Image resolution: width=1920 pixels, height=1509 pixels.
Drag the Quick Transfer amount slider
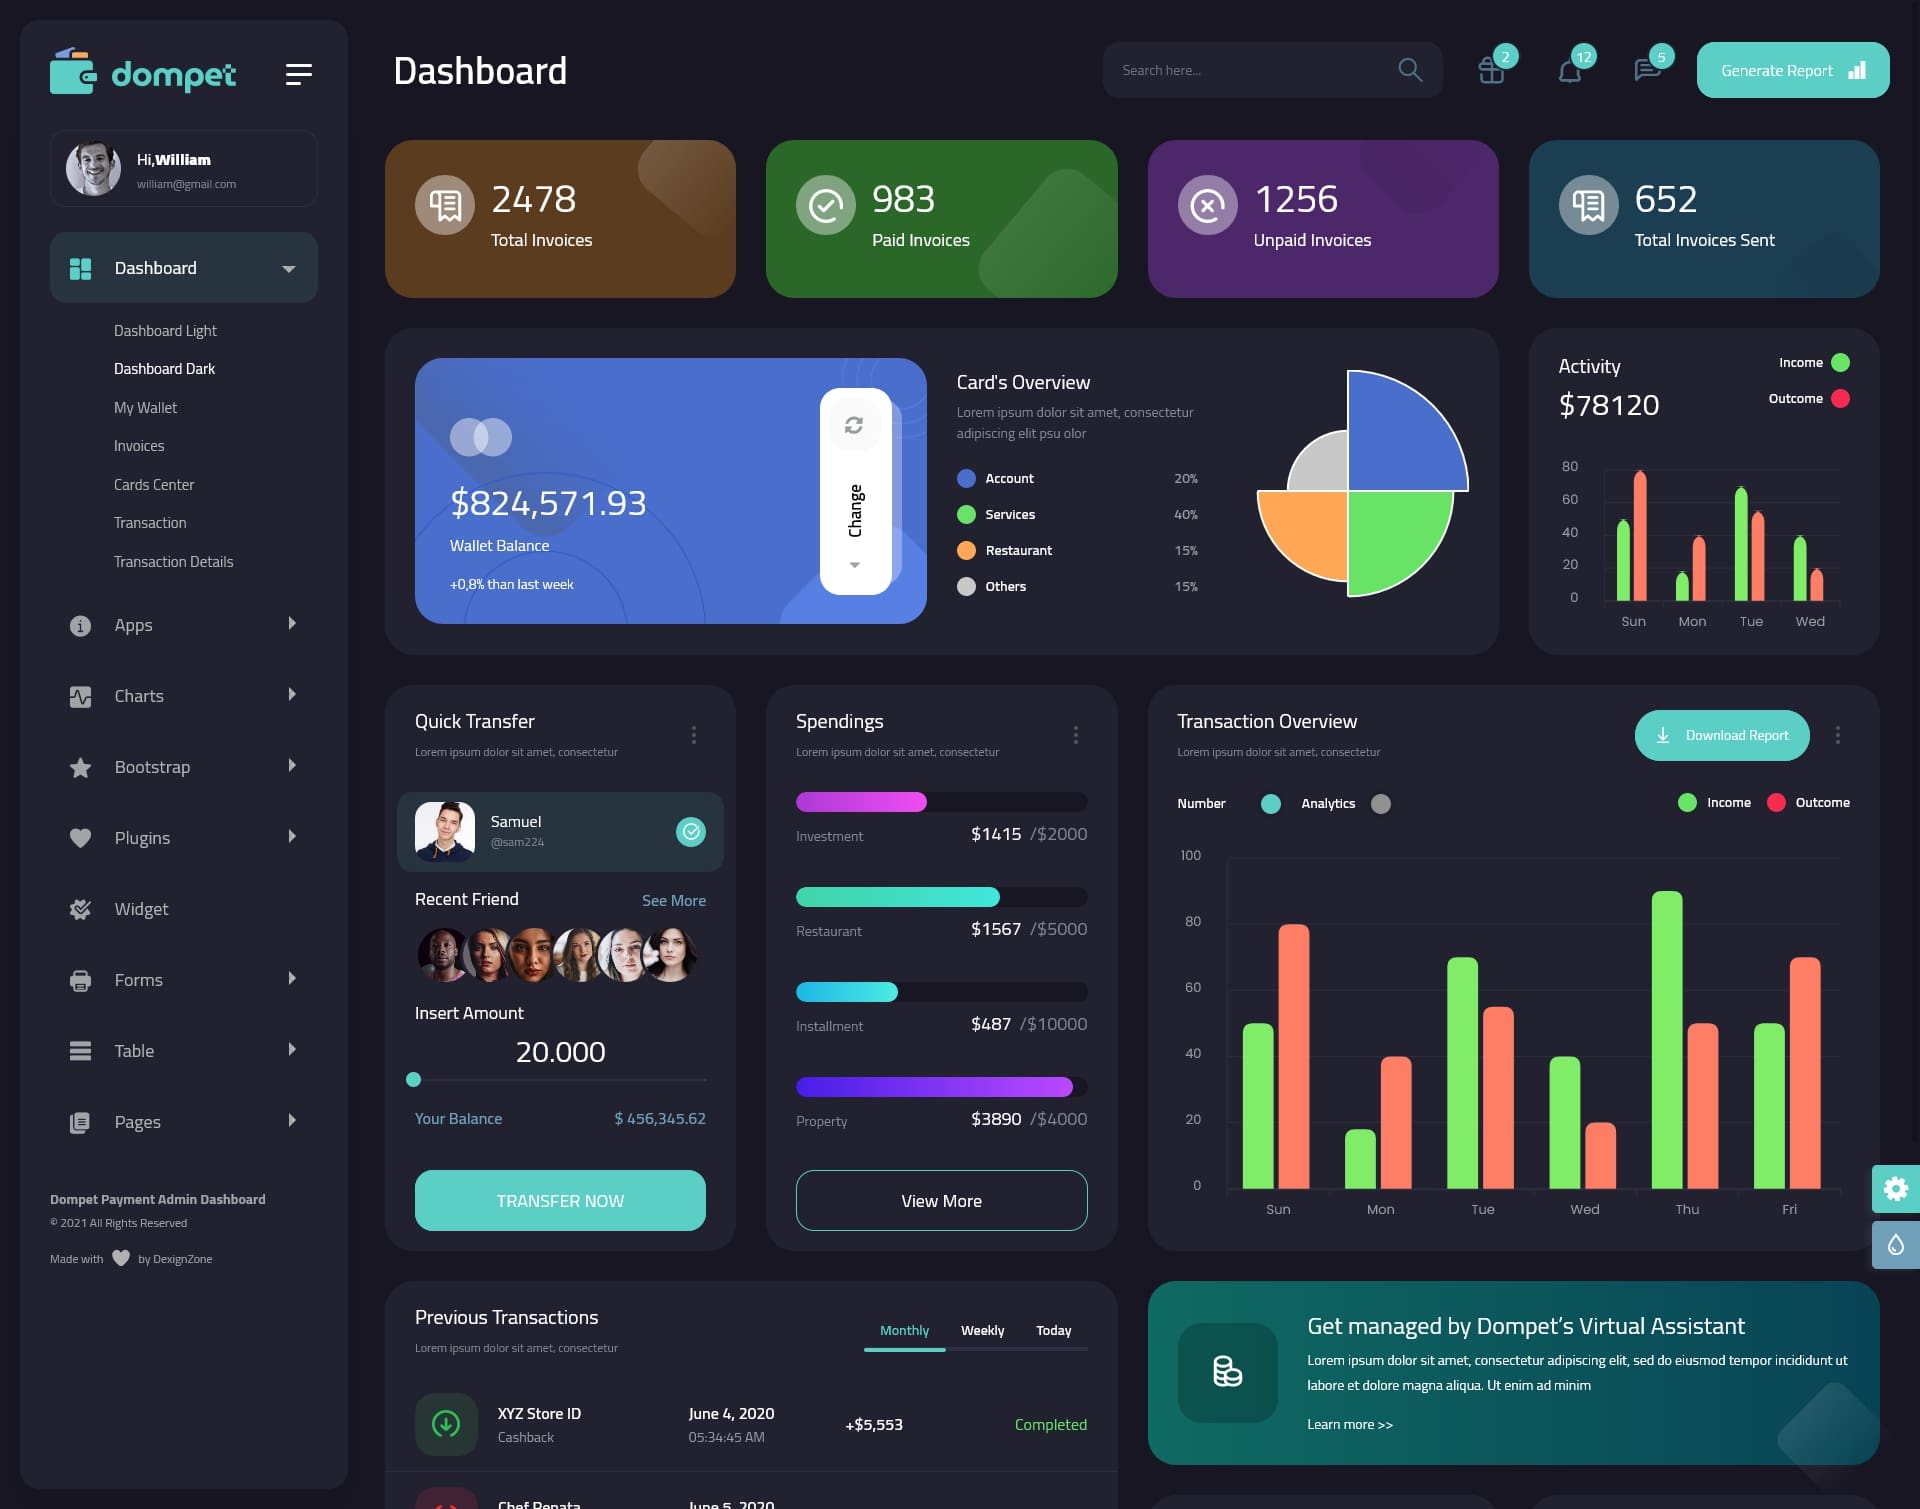coord(415,1079)
